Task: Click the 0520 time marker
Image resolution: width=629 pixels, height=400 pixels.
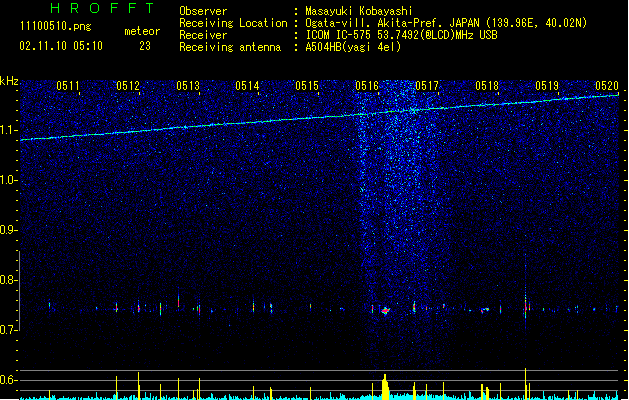Action: point(607,86)
